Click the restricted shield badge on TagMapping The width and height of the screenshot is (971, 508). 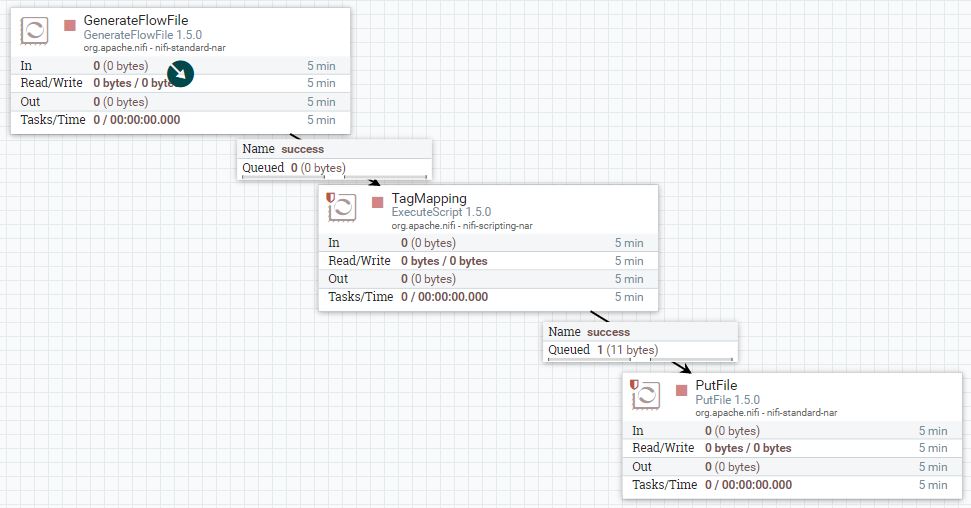click(x=330, y=197)
